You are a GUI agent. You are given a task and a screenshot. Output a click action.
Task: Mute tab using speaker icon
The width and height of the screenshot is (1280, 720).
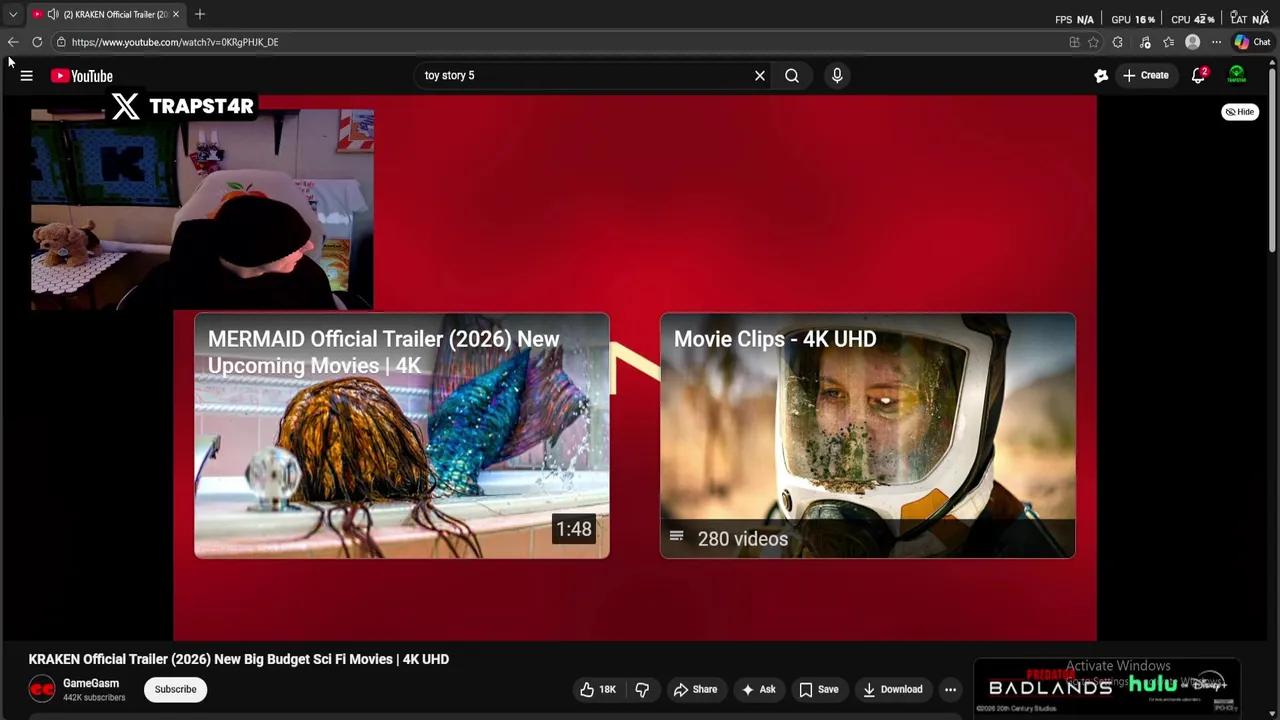click(x=53, y=14)
